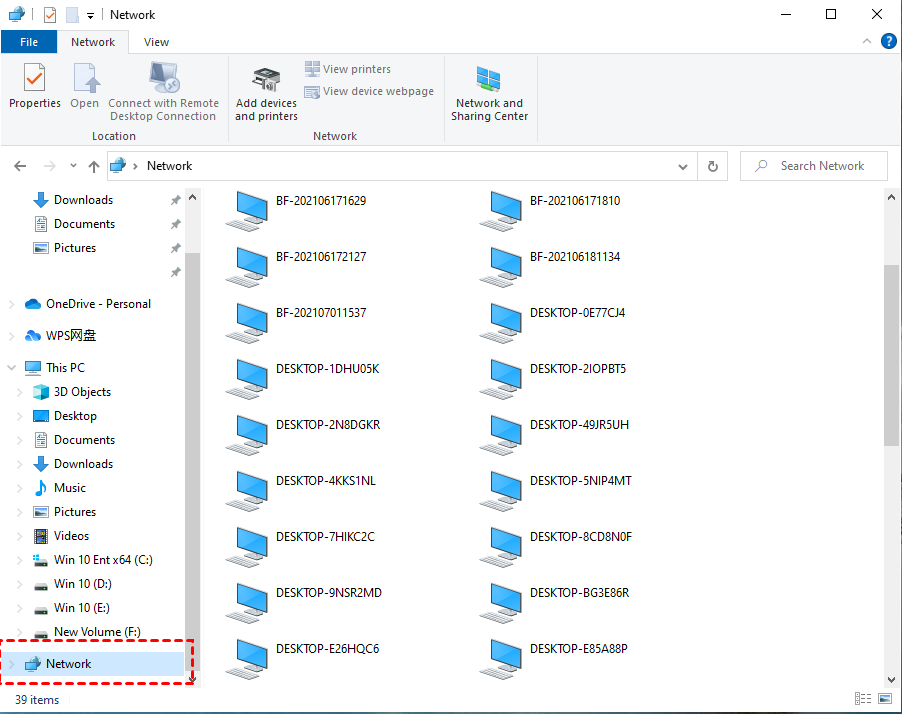Open the File menu

click(29, 42)
